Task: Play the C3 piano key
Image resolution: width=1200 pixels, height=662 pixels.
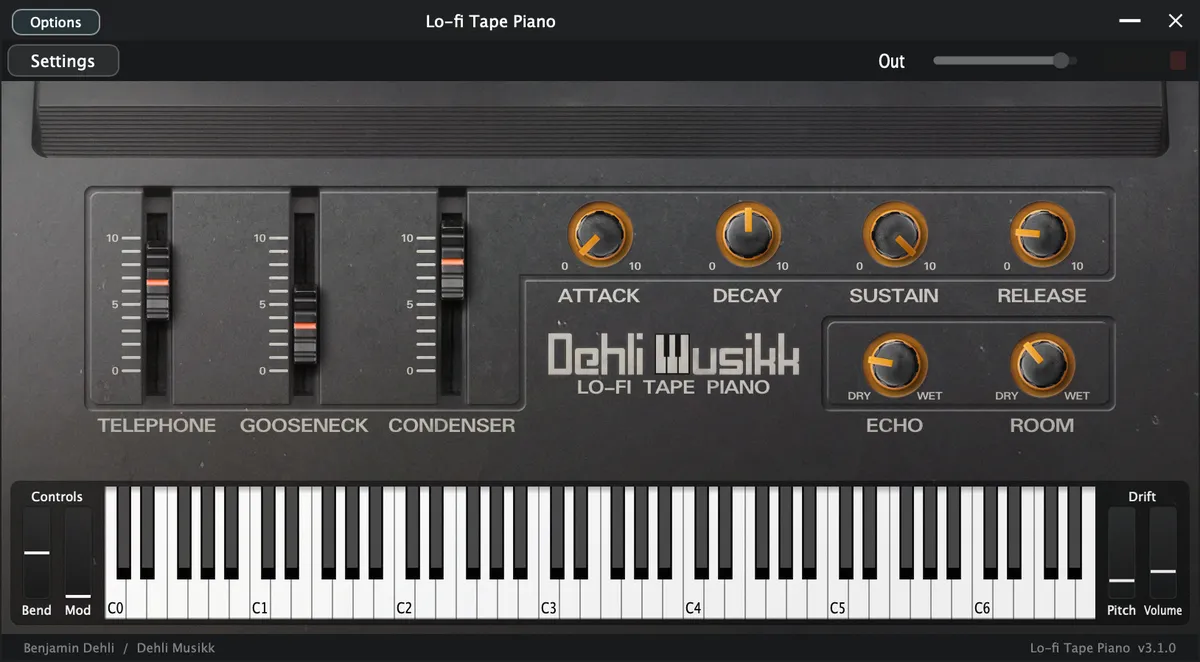Action: (549, 600)
